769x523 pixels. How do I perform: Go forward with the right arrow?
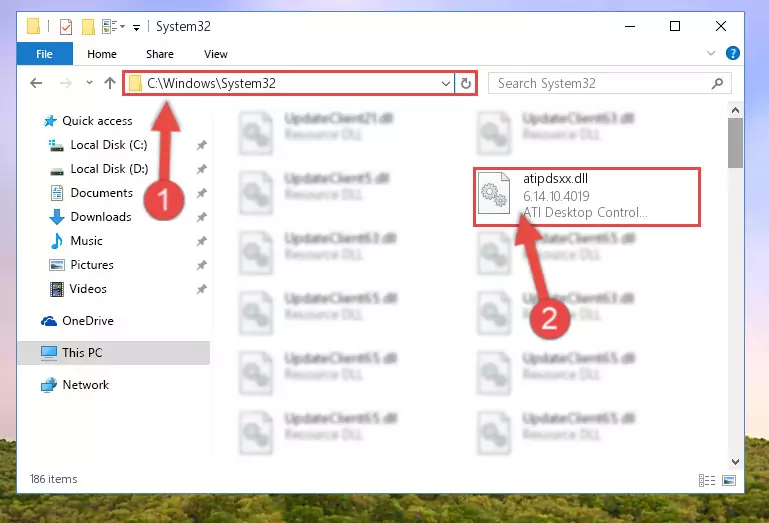(65, 83)
